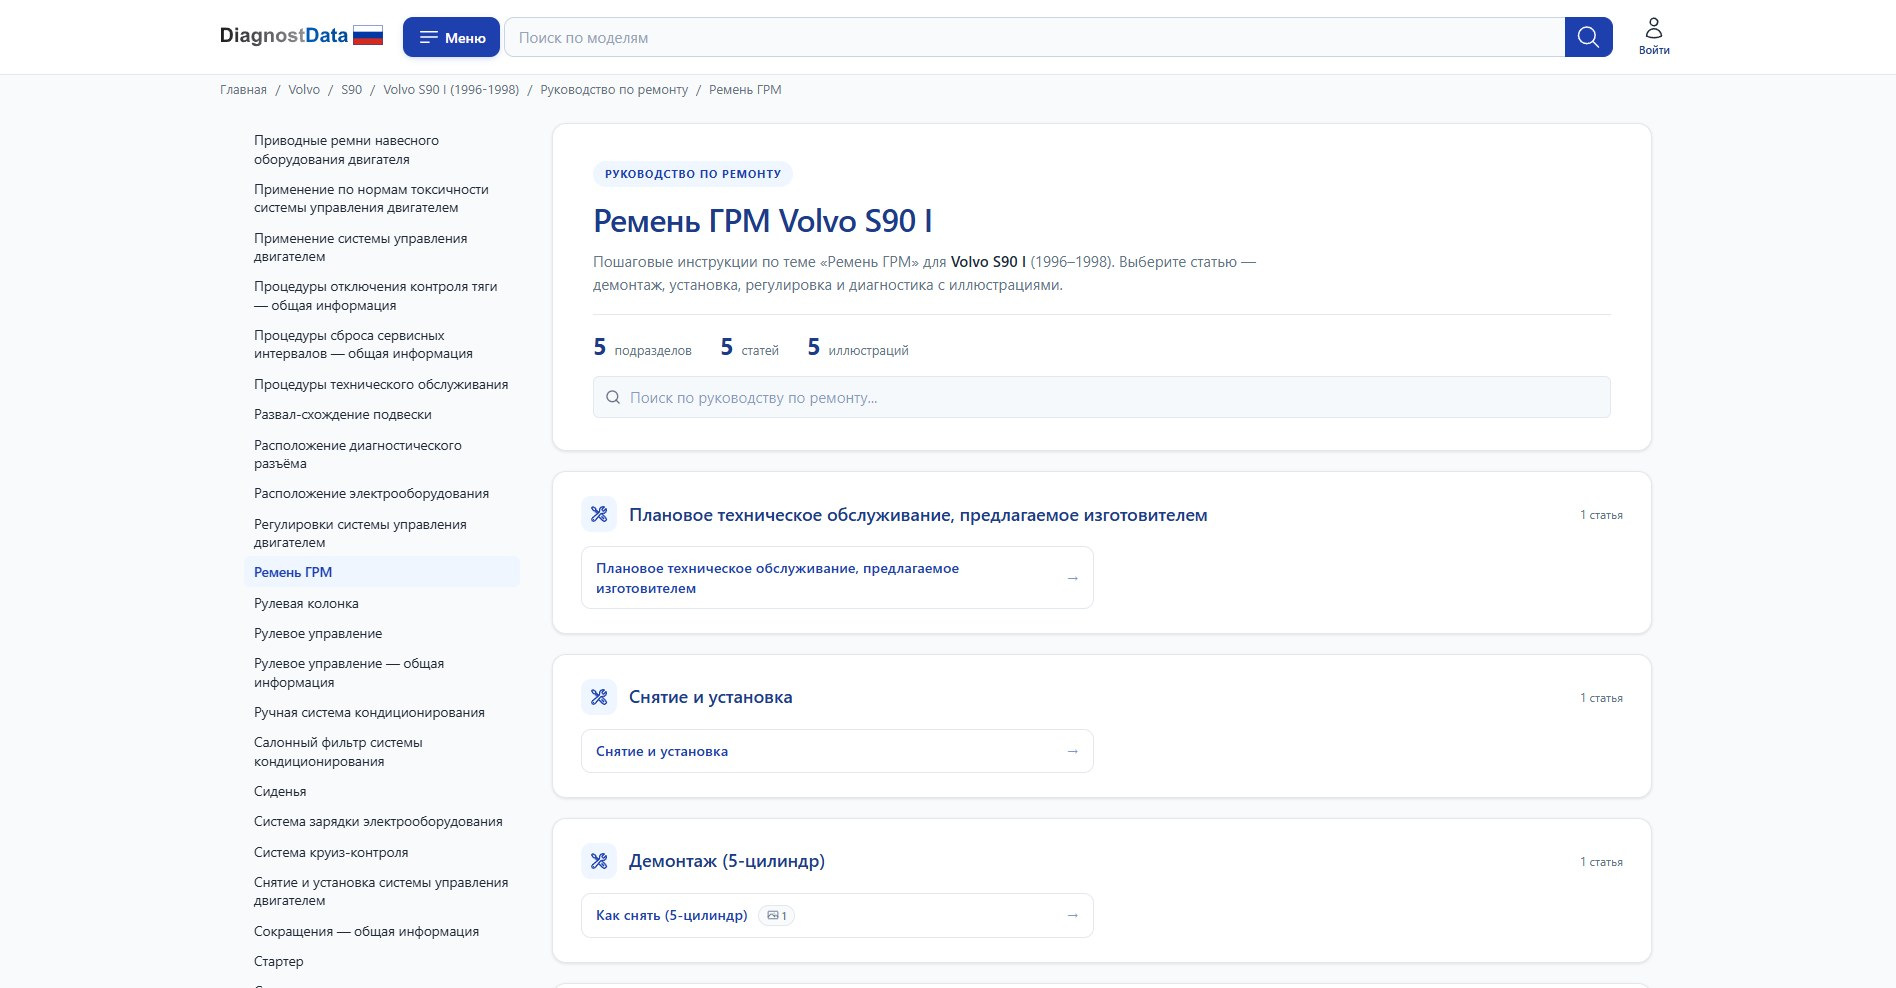
Task: Select Расположение электрооборудования in sidebar
Action: tap(381, 493)
